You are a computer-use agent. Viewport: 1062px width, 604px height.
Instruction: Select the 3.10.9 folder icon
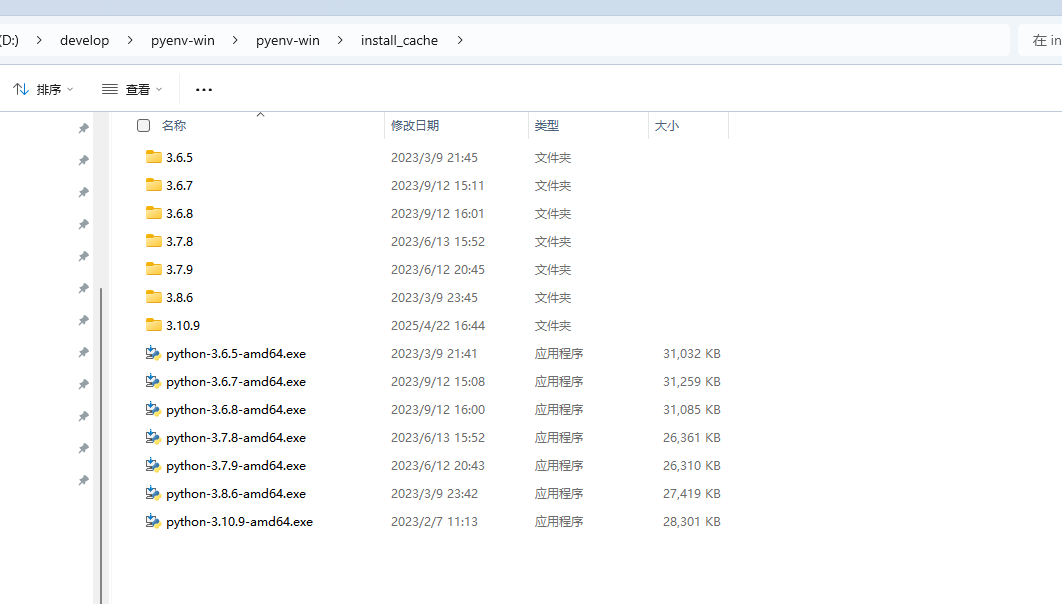tap(154, 325)
